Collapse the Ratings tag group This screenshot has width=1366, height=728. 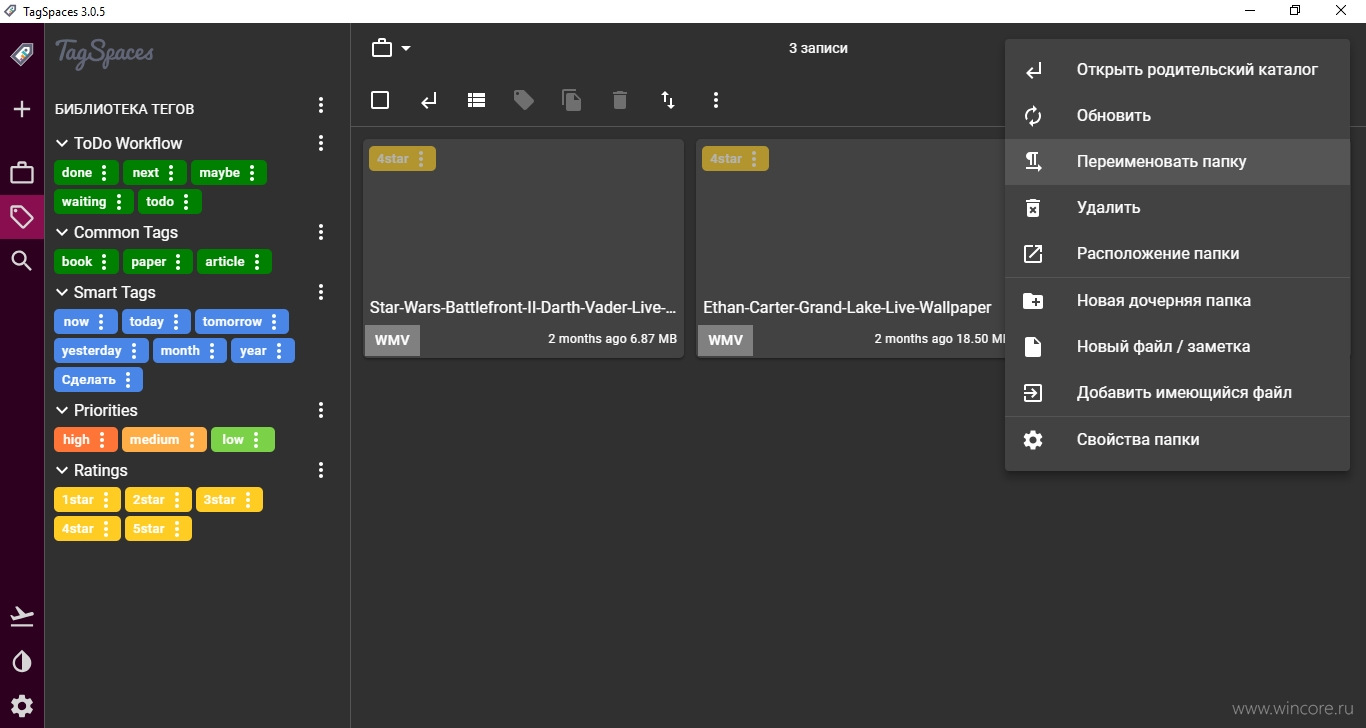(62, 470)
